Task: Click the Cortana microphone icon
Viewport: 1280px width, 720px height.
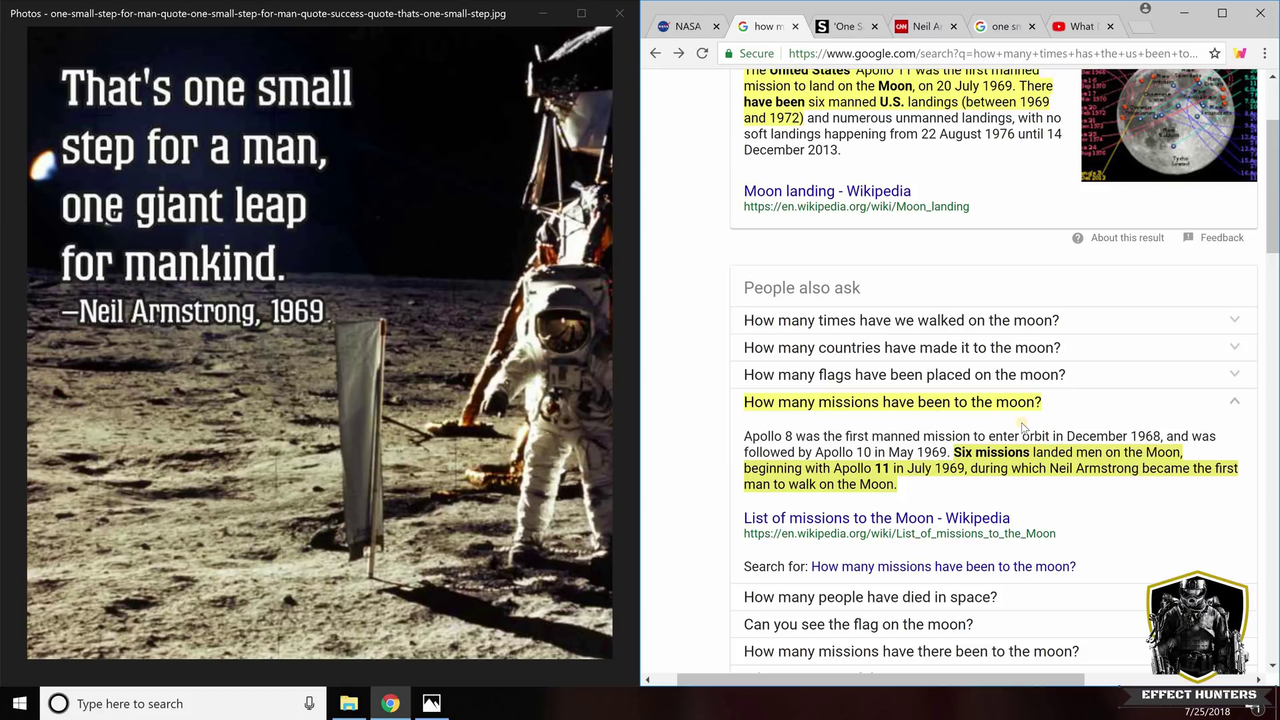Action: (x=309, y=703)
